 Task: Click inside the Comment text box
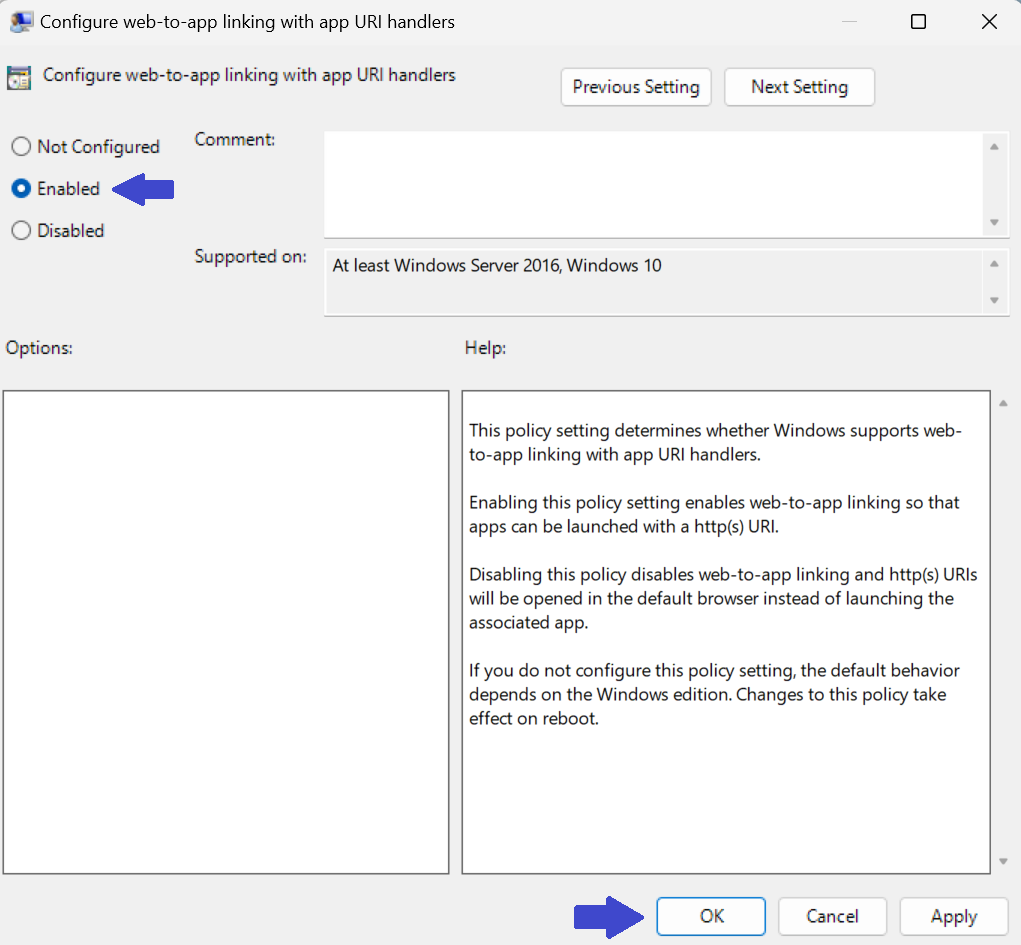coord(652,184)
